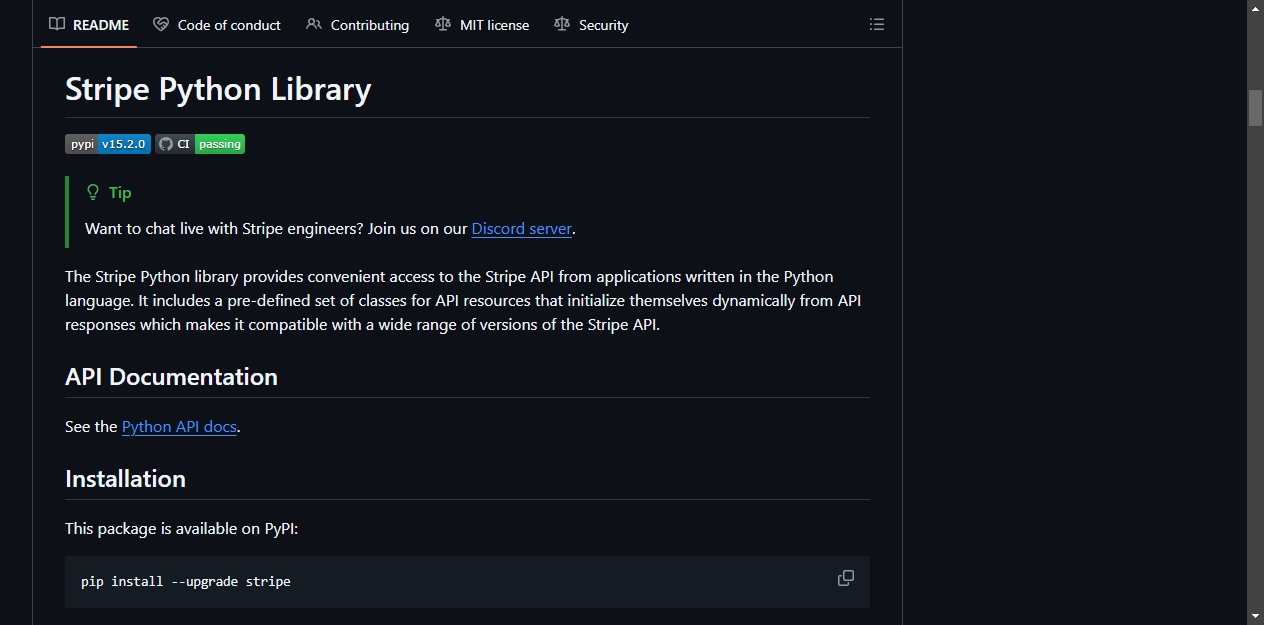Click the green Tip label text
The width and height of the screenshot is (1264, 625).
[120, 192]
